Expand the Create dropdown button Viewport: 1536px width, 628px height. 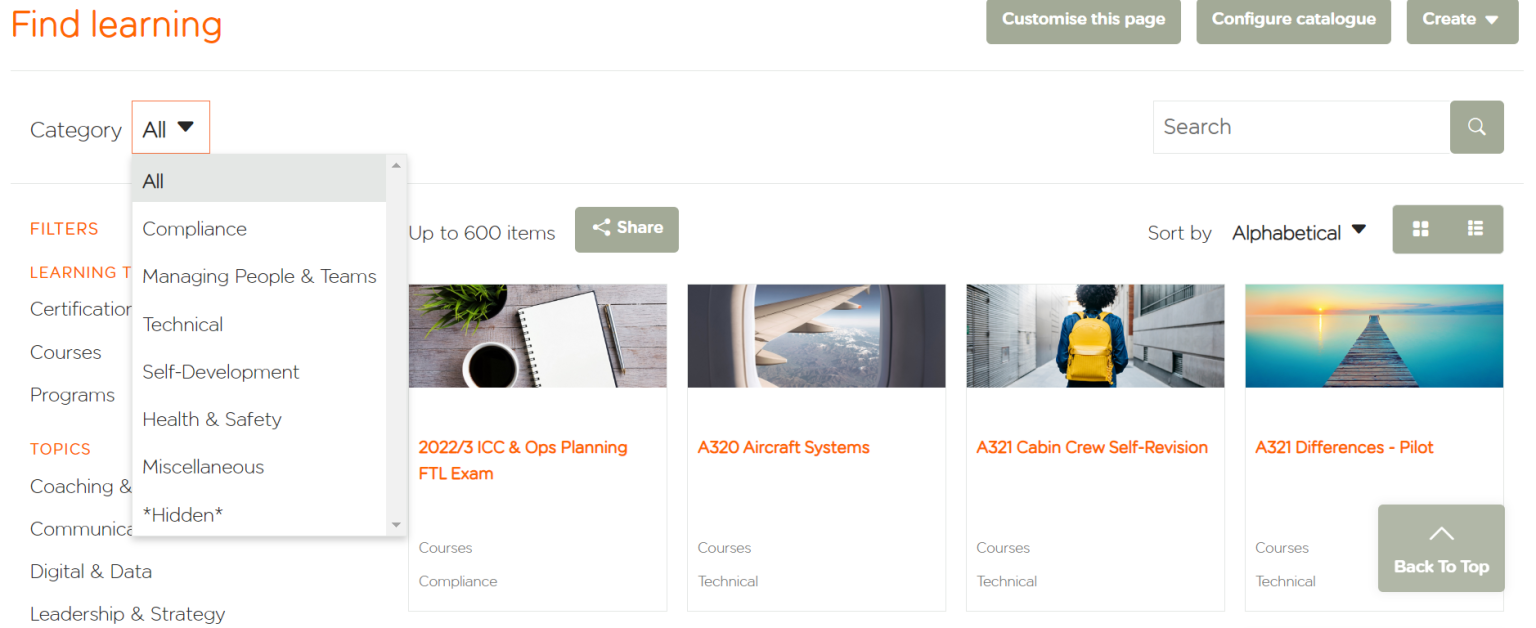coord(1462,19)
